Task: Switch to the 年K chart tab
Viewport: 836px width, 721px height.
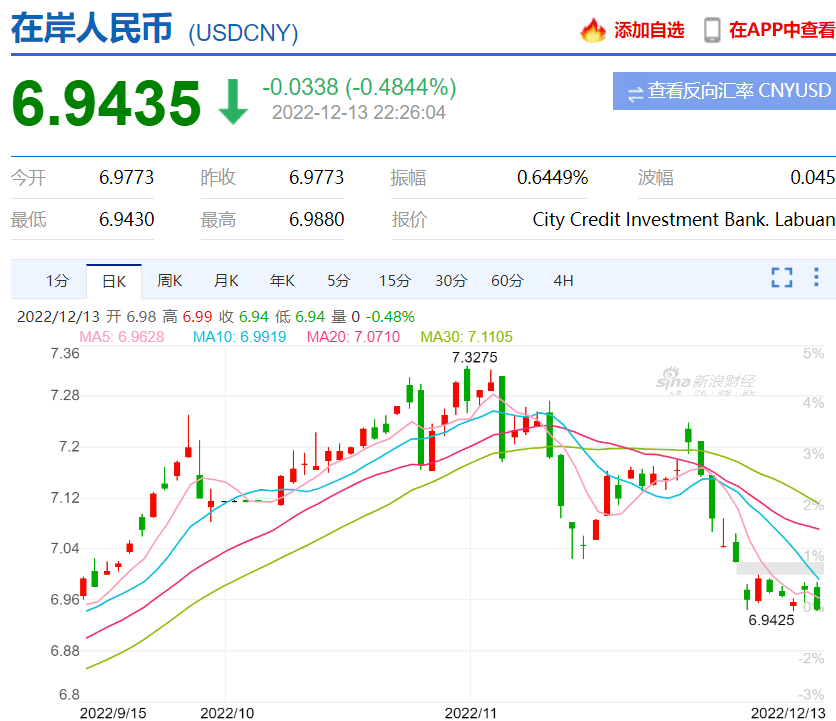Action: pos(282,281)
